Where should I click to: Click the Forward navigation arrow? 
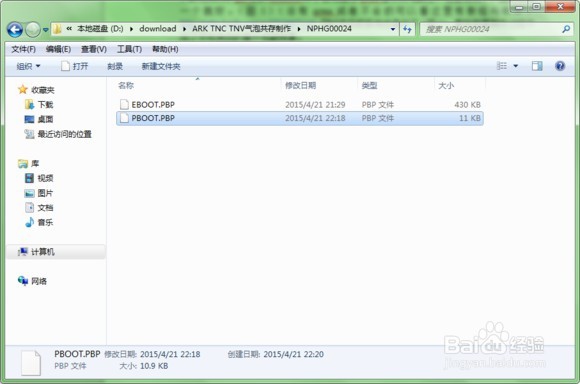[33, 29]
